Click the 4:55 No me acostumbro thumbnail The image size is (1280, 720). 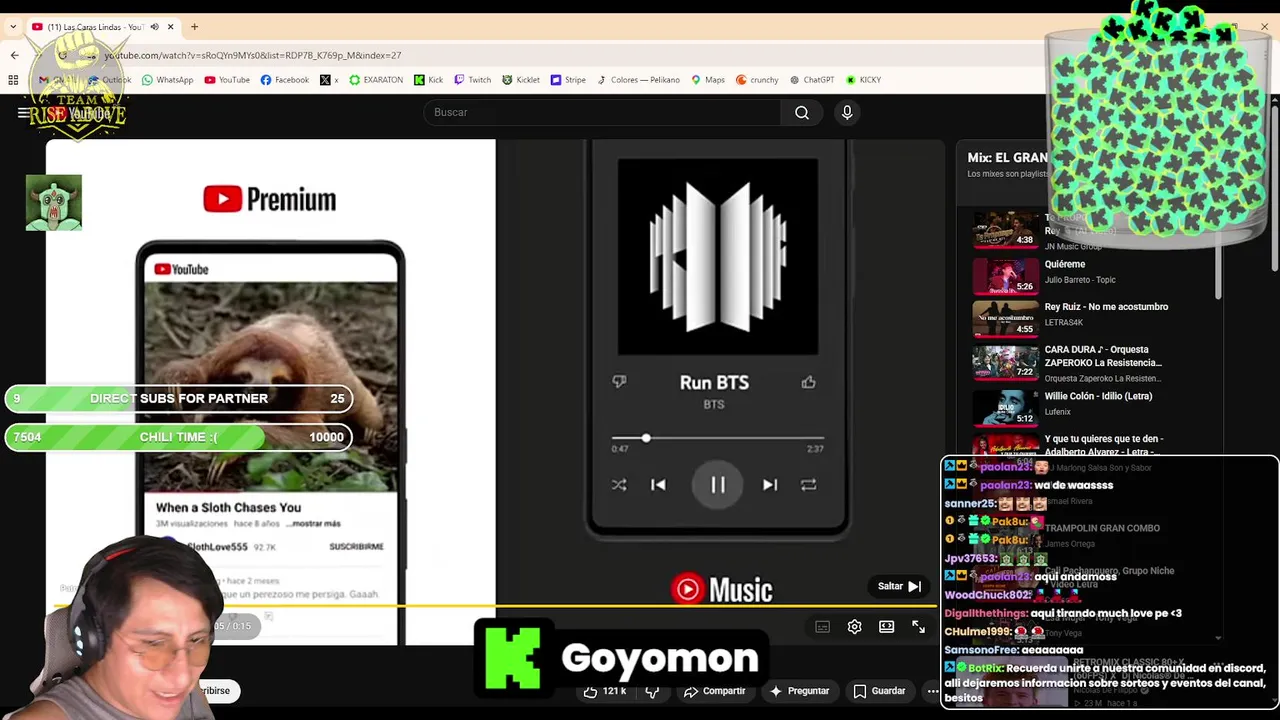click(x=1006, y=318)
